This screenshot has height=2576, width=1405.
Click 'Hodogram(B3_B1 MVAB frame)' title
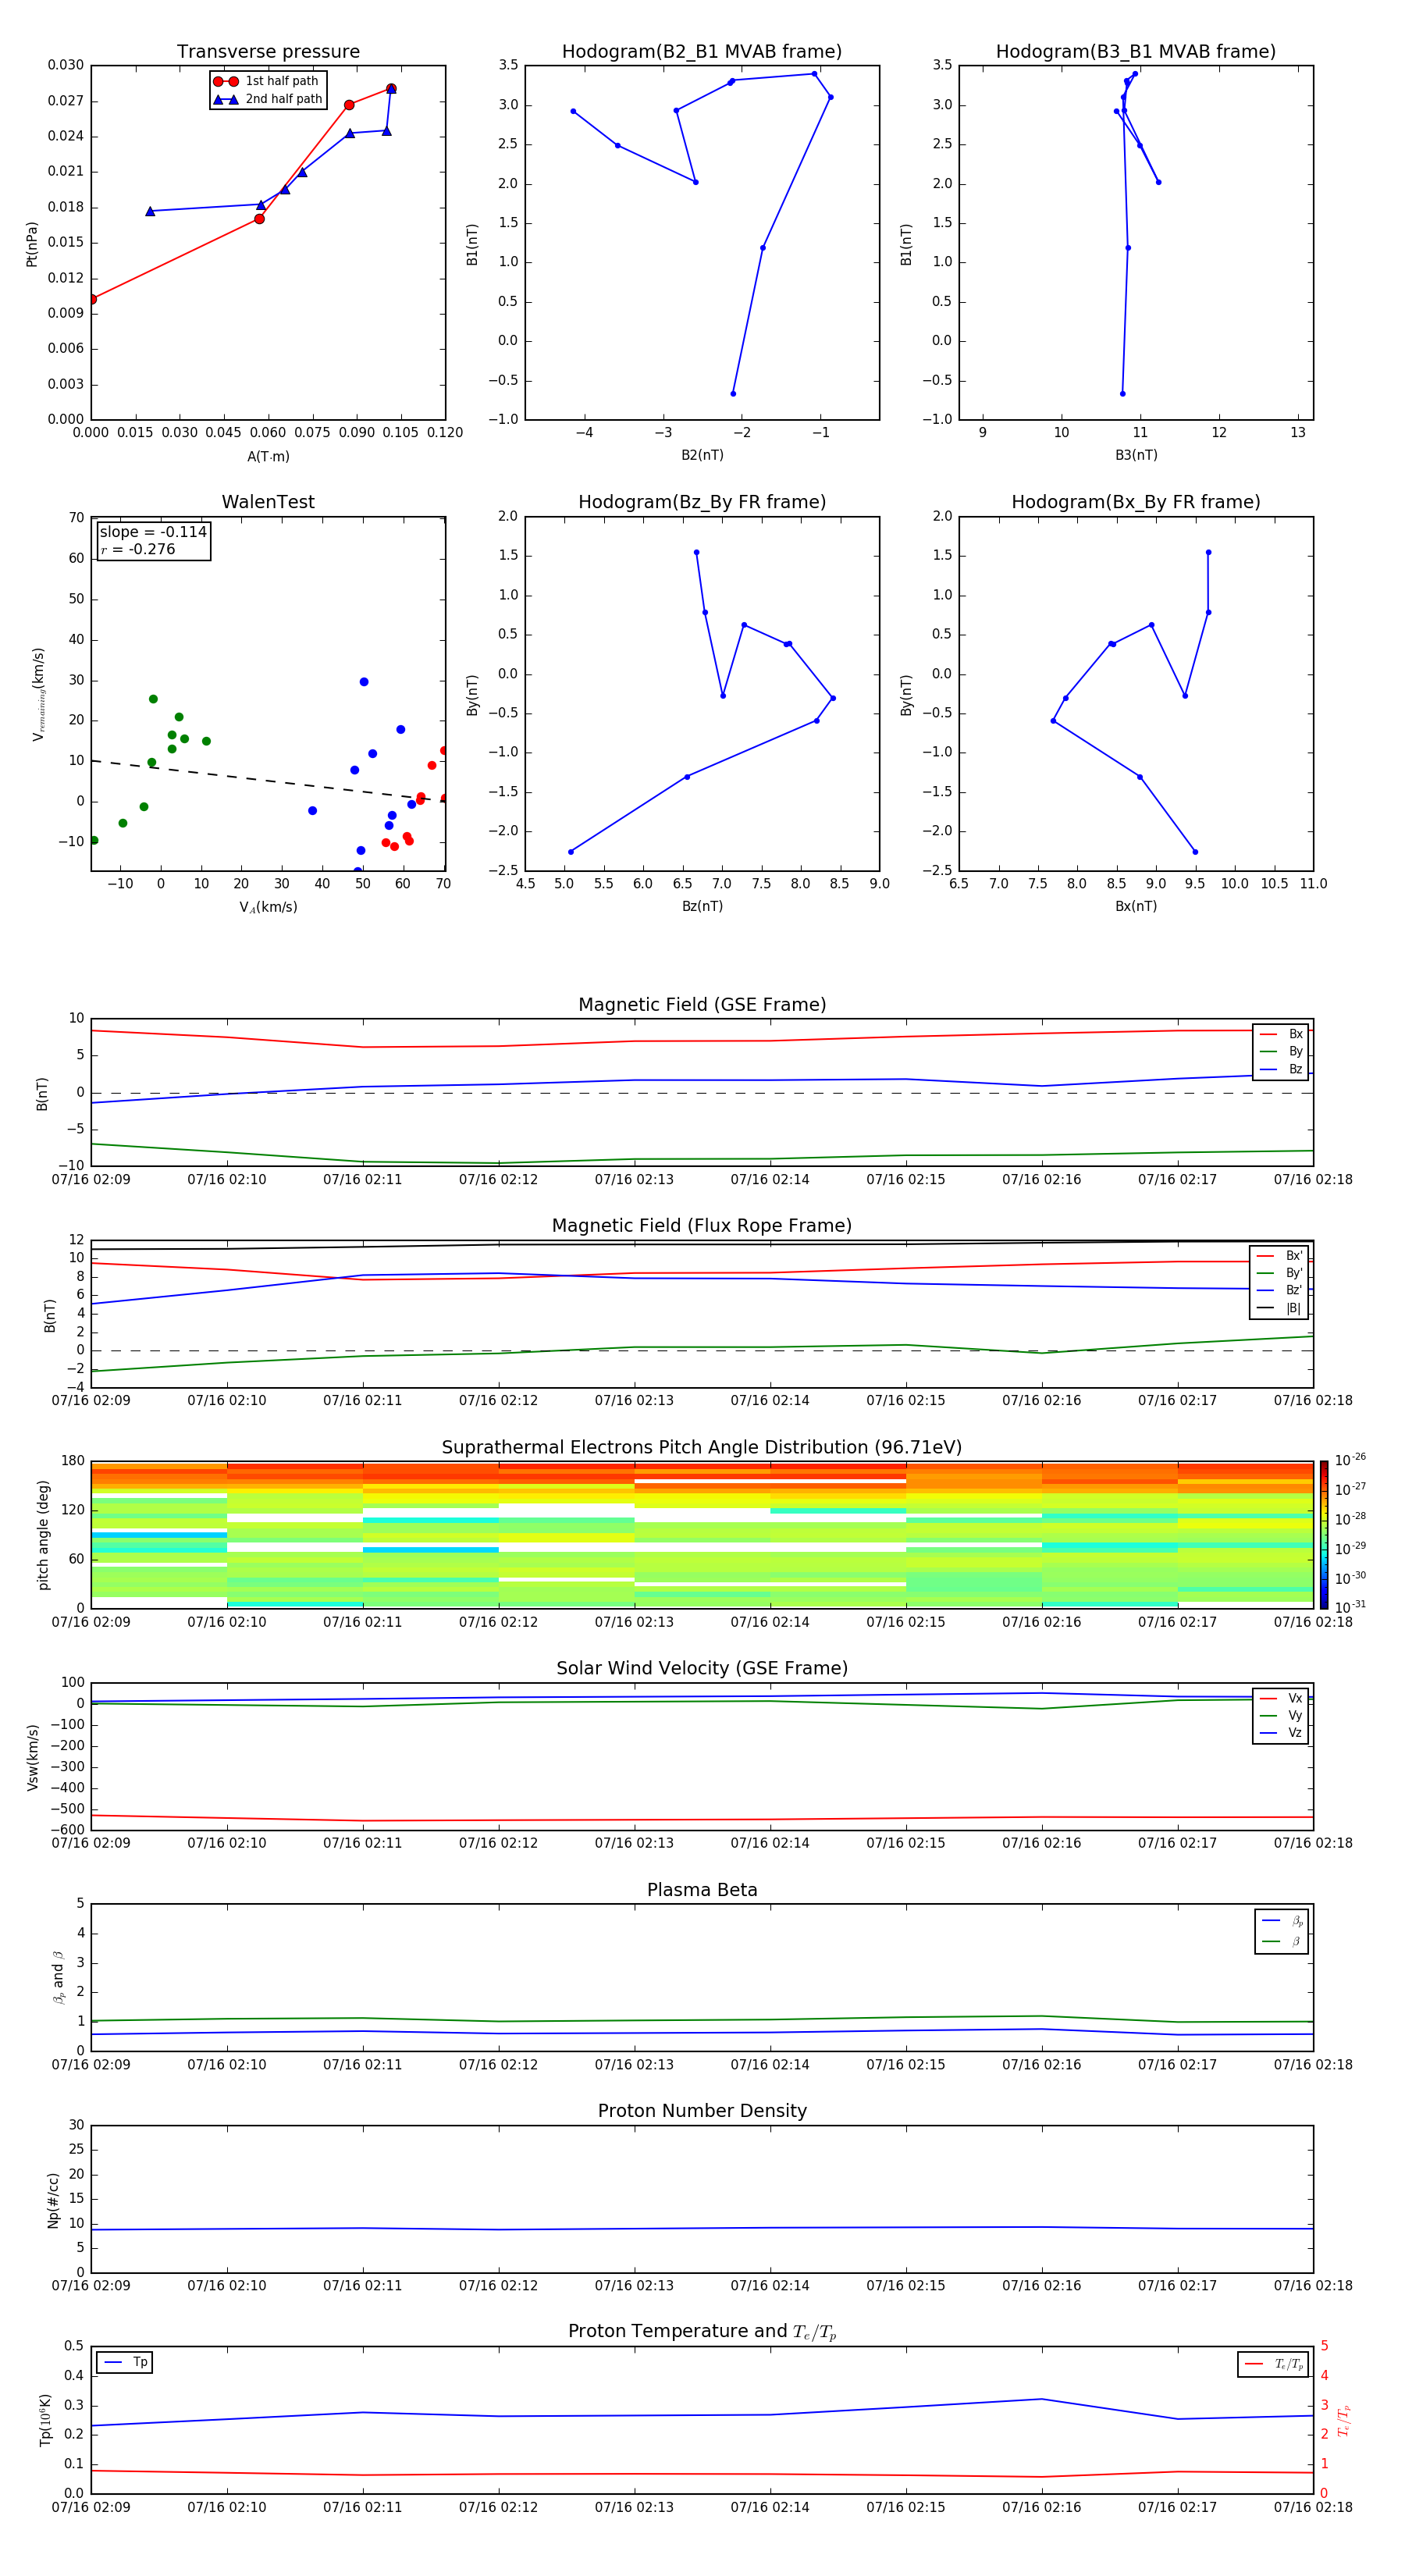[1136, 52]
